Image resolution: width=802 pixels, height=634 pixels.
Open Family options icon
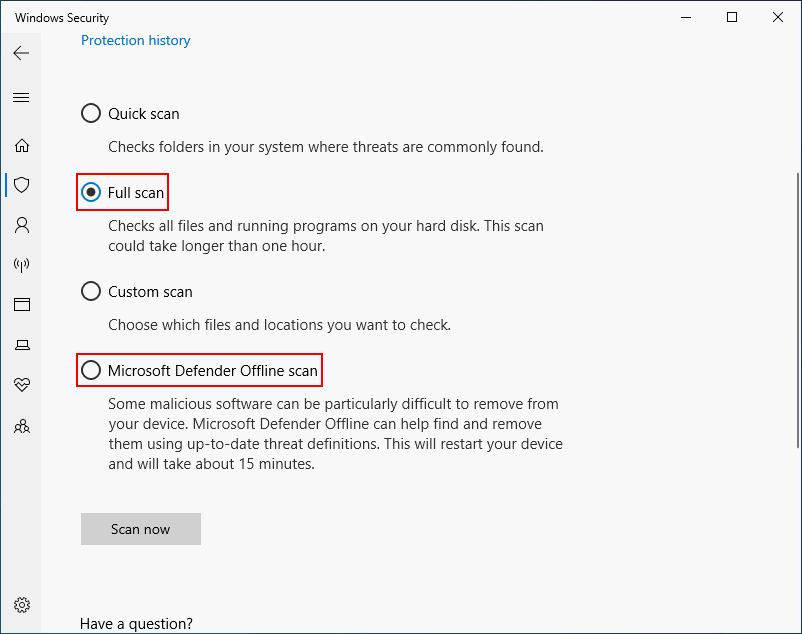(21, 426)
